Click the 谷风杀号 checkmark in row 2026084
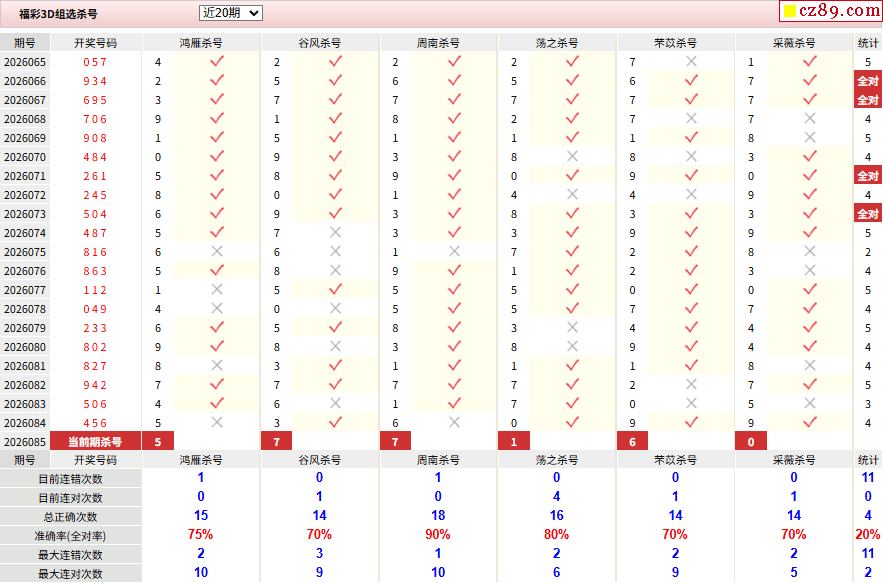The width and height of the screenshot is (883, 583). coord(335,423)
